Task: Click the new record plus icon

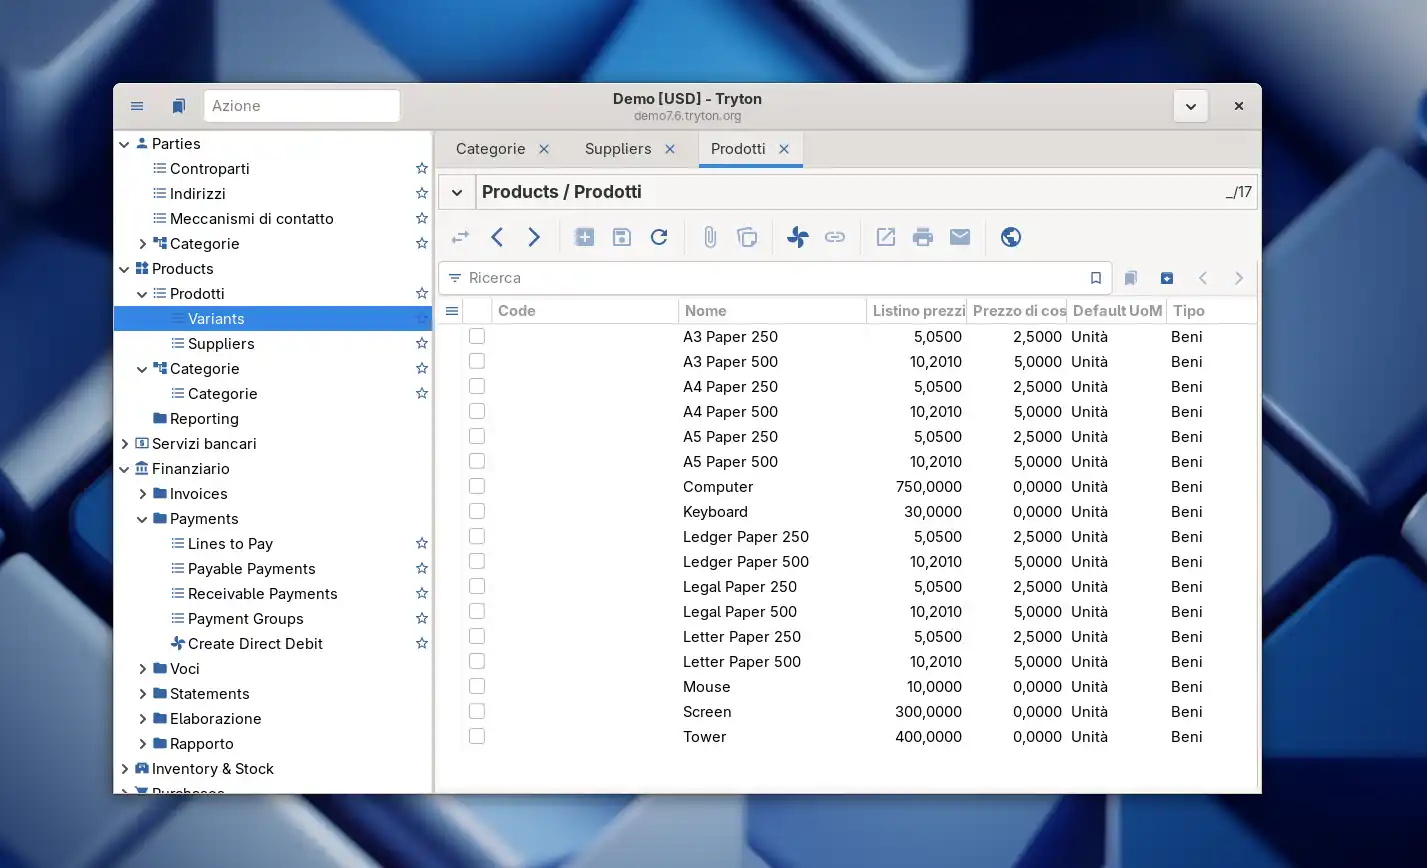Action: [584, 237]
